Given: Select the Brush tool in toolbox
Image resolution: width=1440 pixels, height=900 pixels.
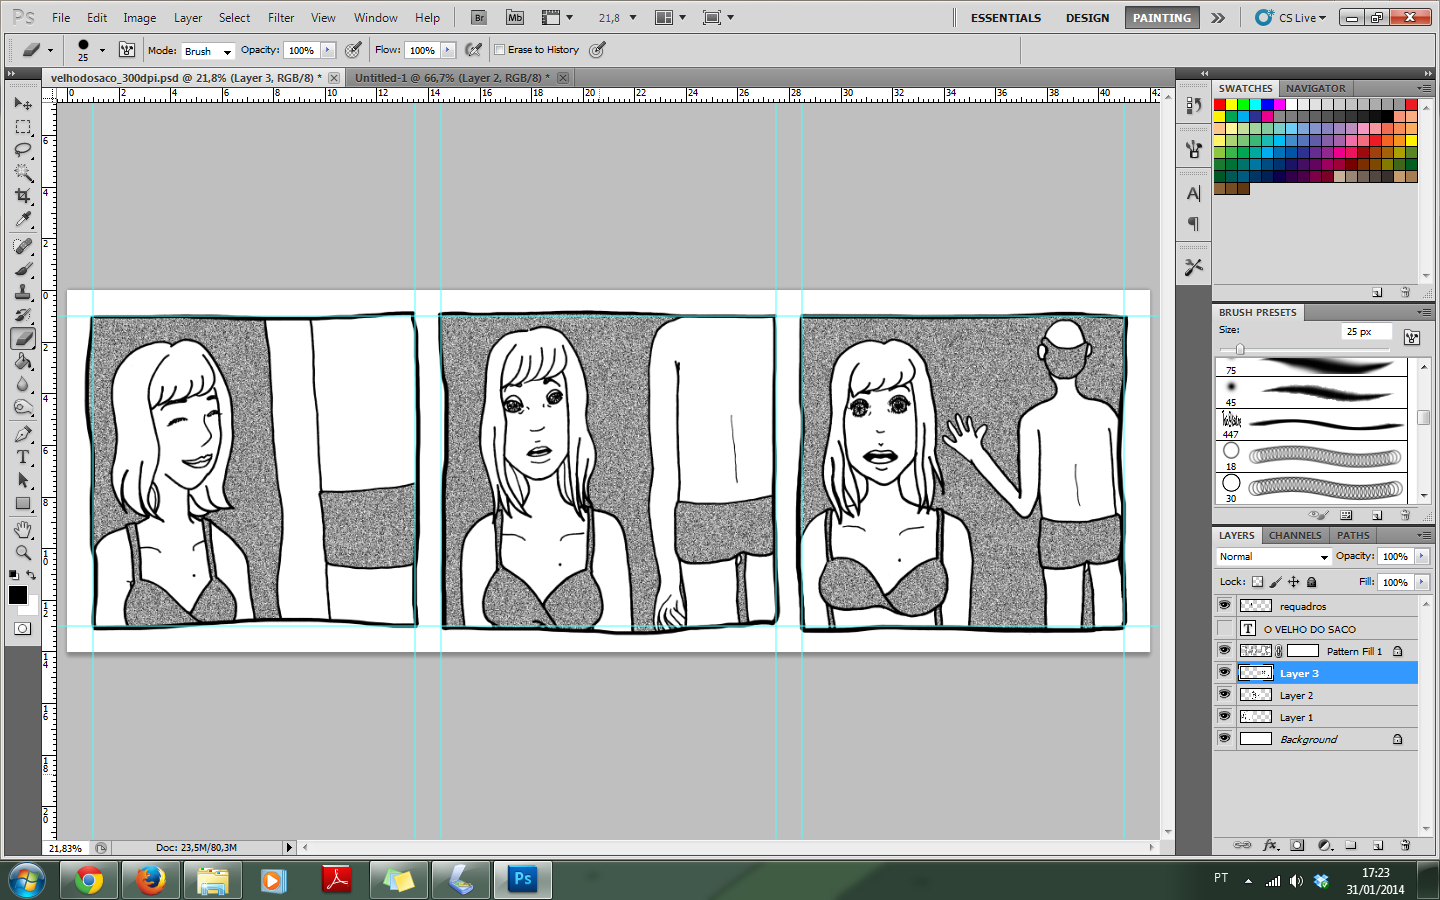Looking at the screenshot, I should pyautogui.click(x=23, y=269).
